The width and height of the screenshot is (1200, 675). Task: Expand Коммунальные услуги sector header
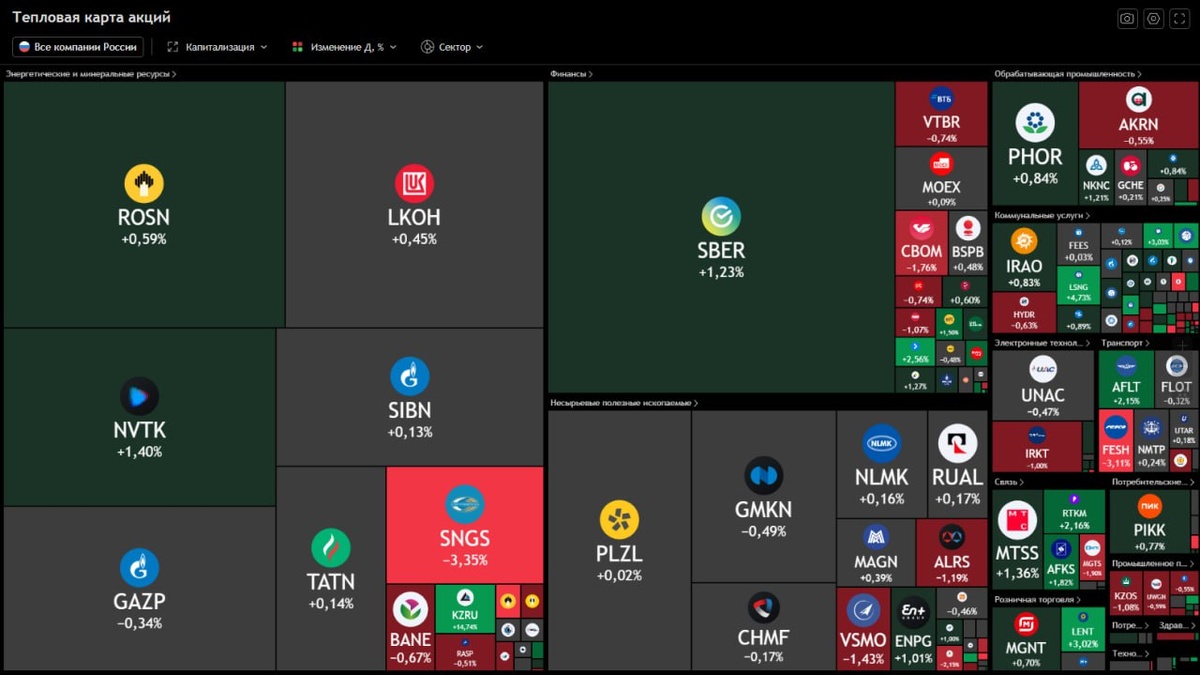coord(1042,215)
